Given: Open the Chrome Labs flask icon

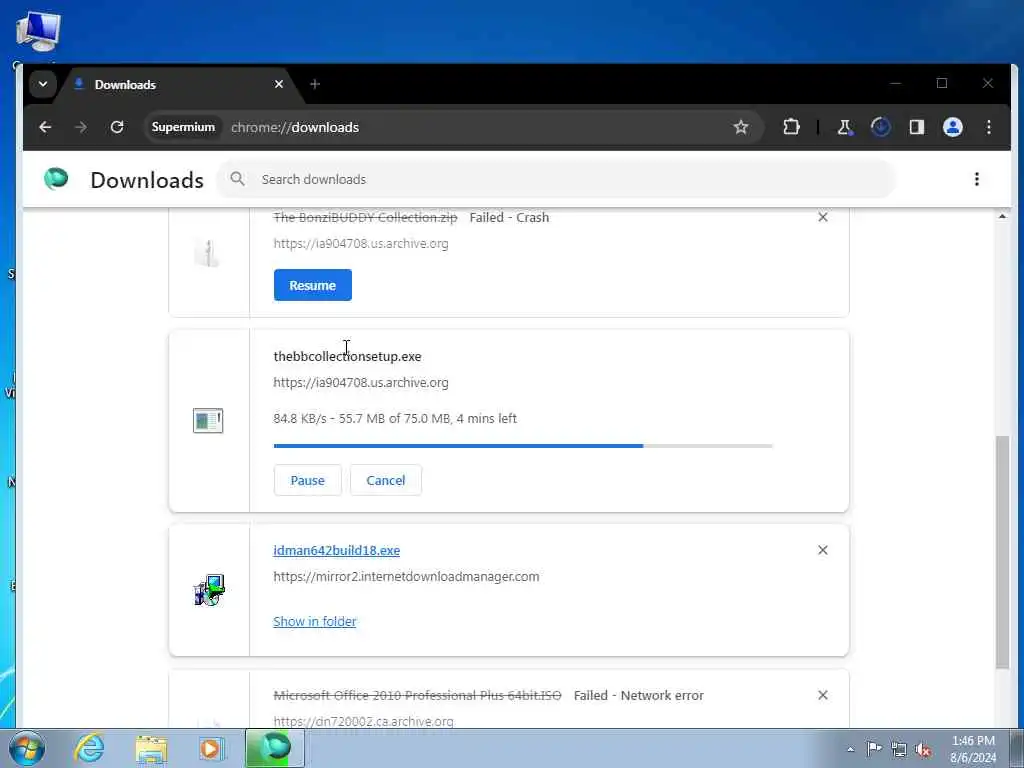Looking at the screenshot, I should tap(845, 127).
